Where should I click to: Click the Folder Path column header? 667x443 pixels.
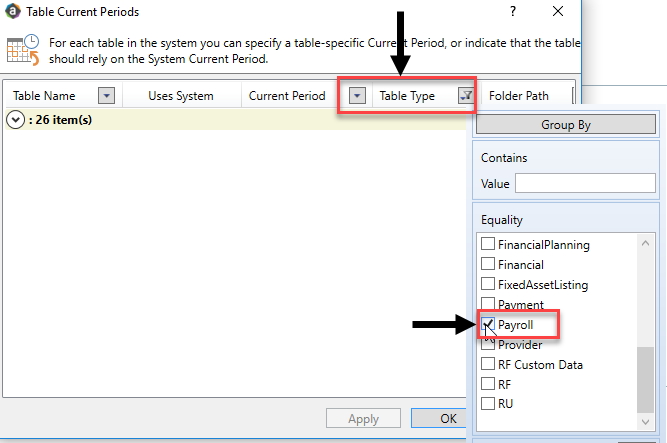coord(521,96)
